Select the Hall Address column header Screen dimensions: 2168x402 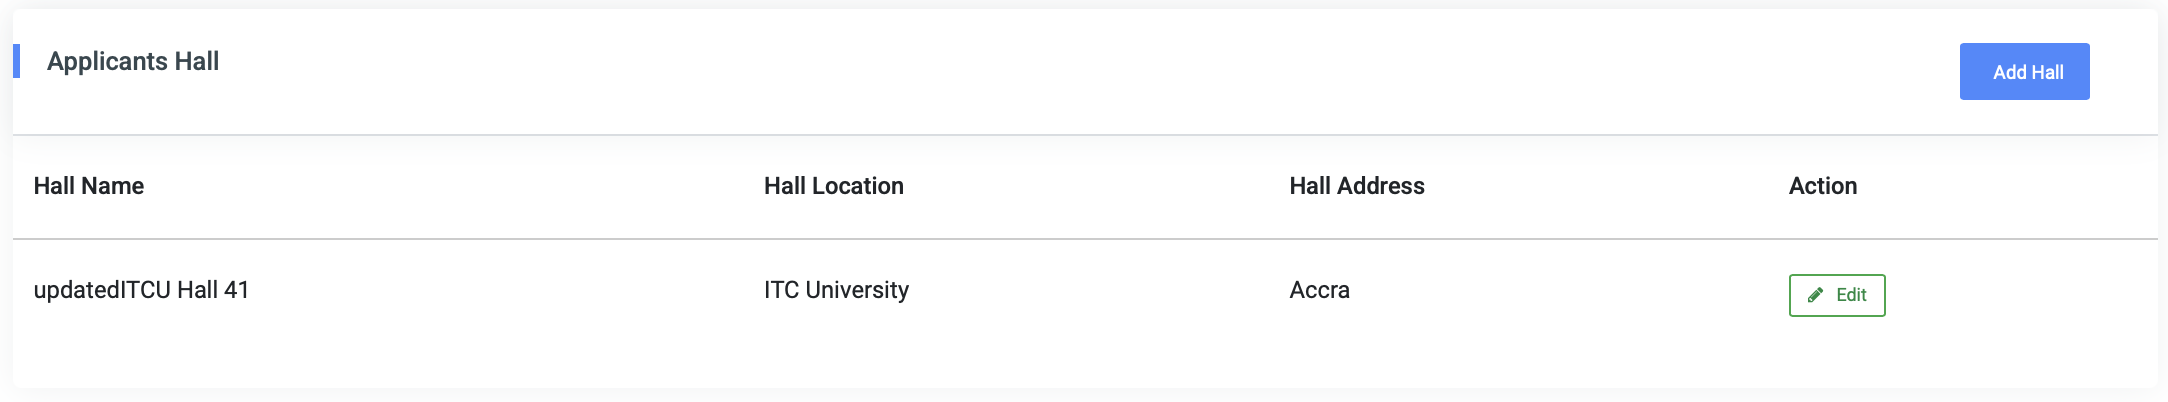tap(1357, 186)
